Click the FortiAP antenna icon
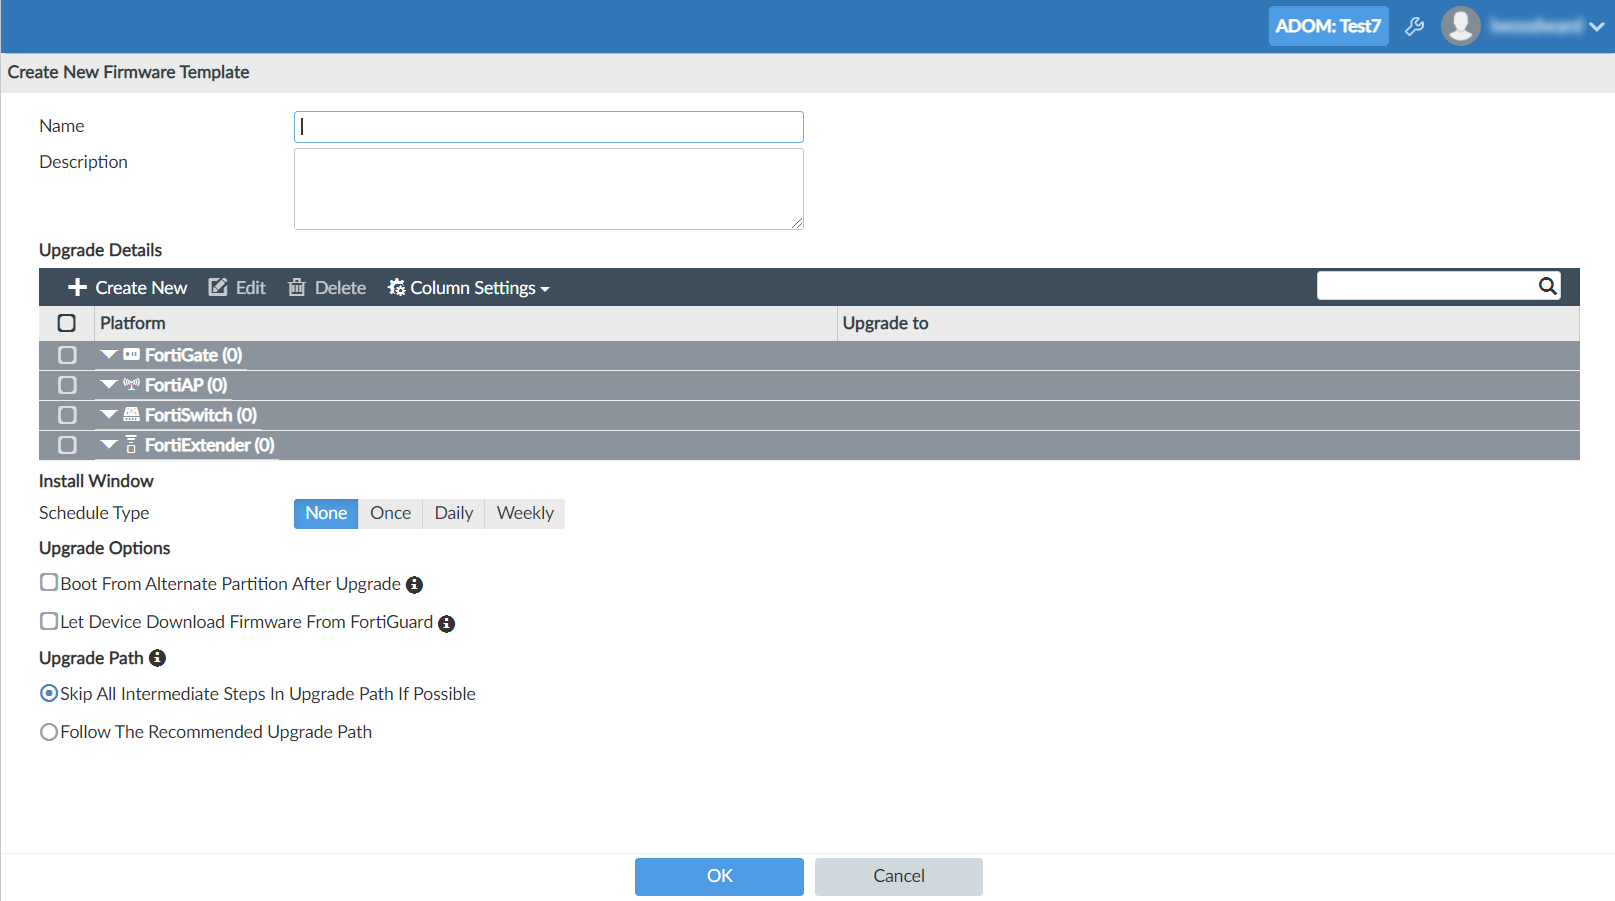Screen dimensions: 1615x901 tap(132, 384)
